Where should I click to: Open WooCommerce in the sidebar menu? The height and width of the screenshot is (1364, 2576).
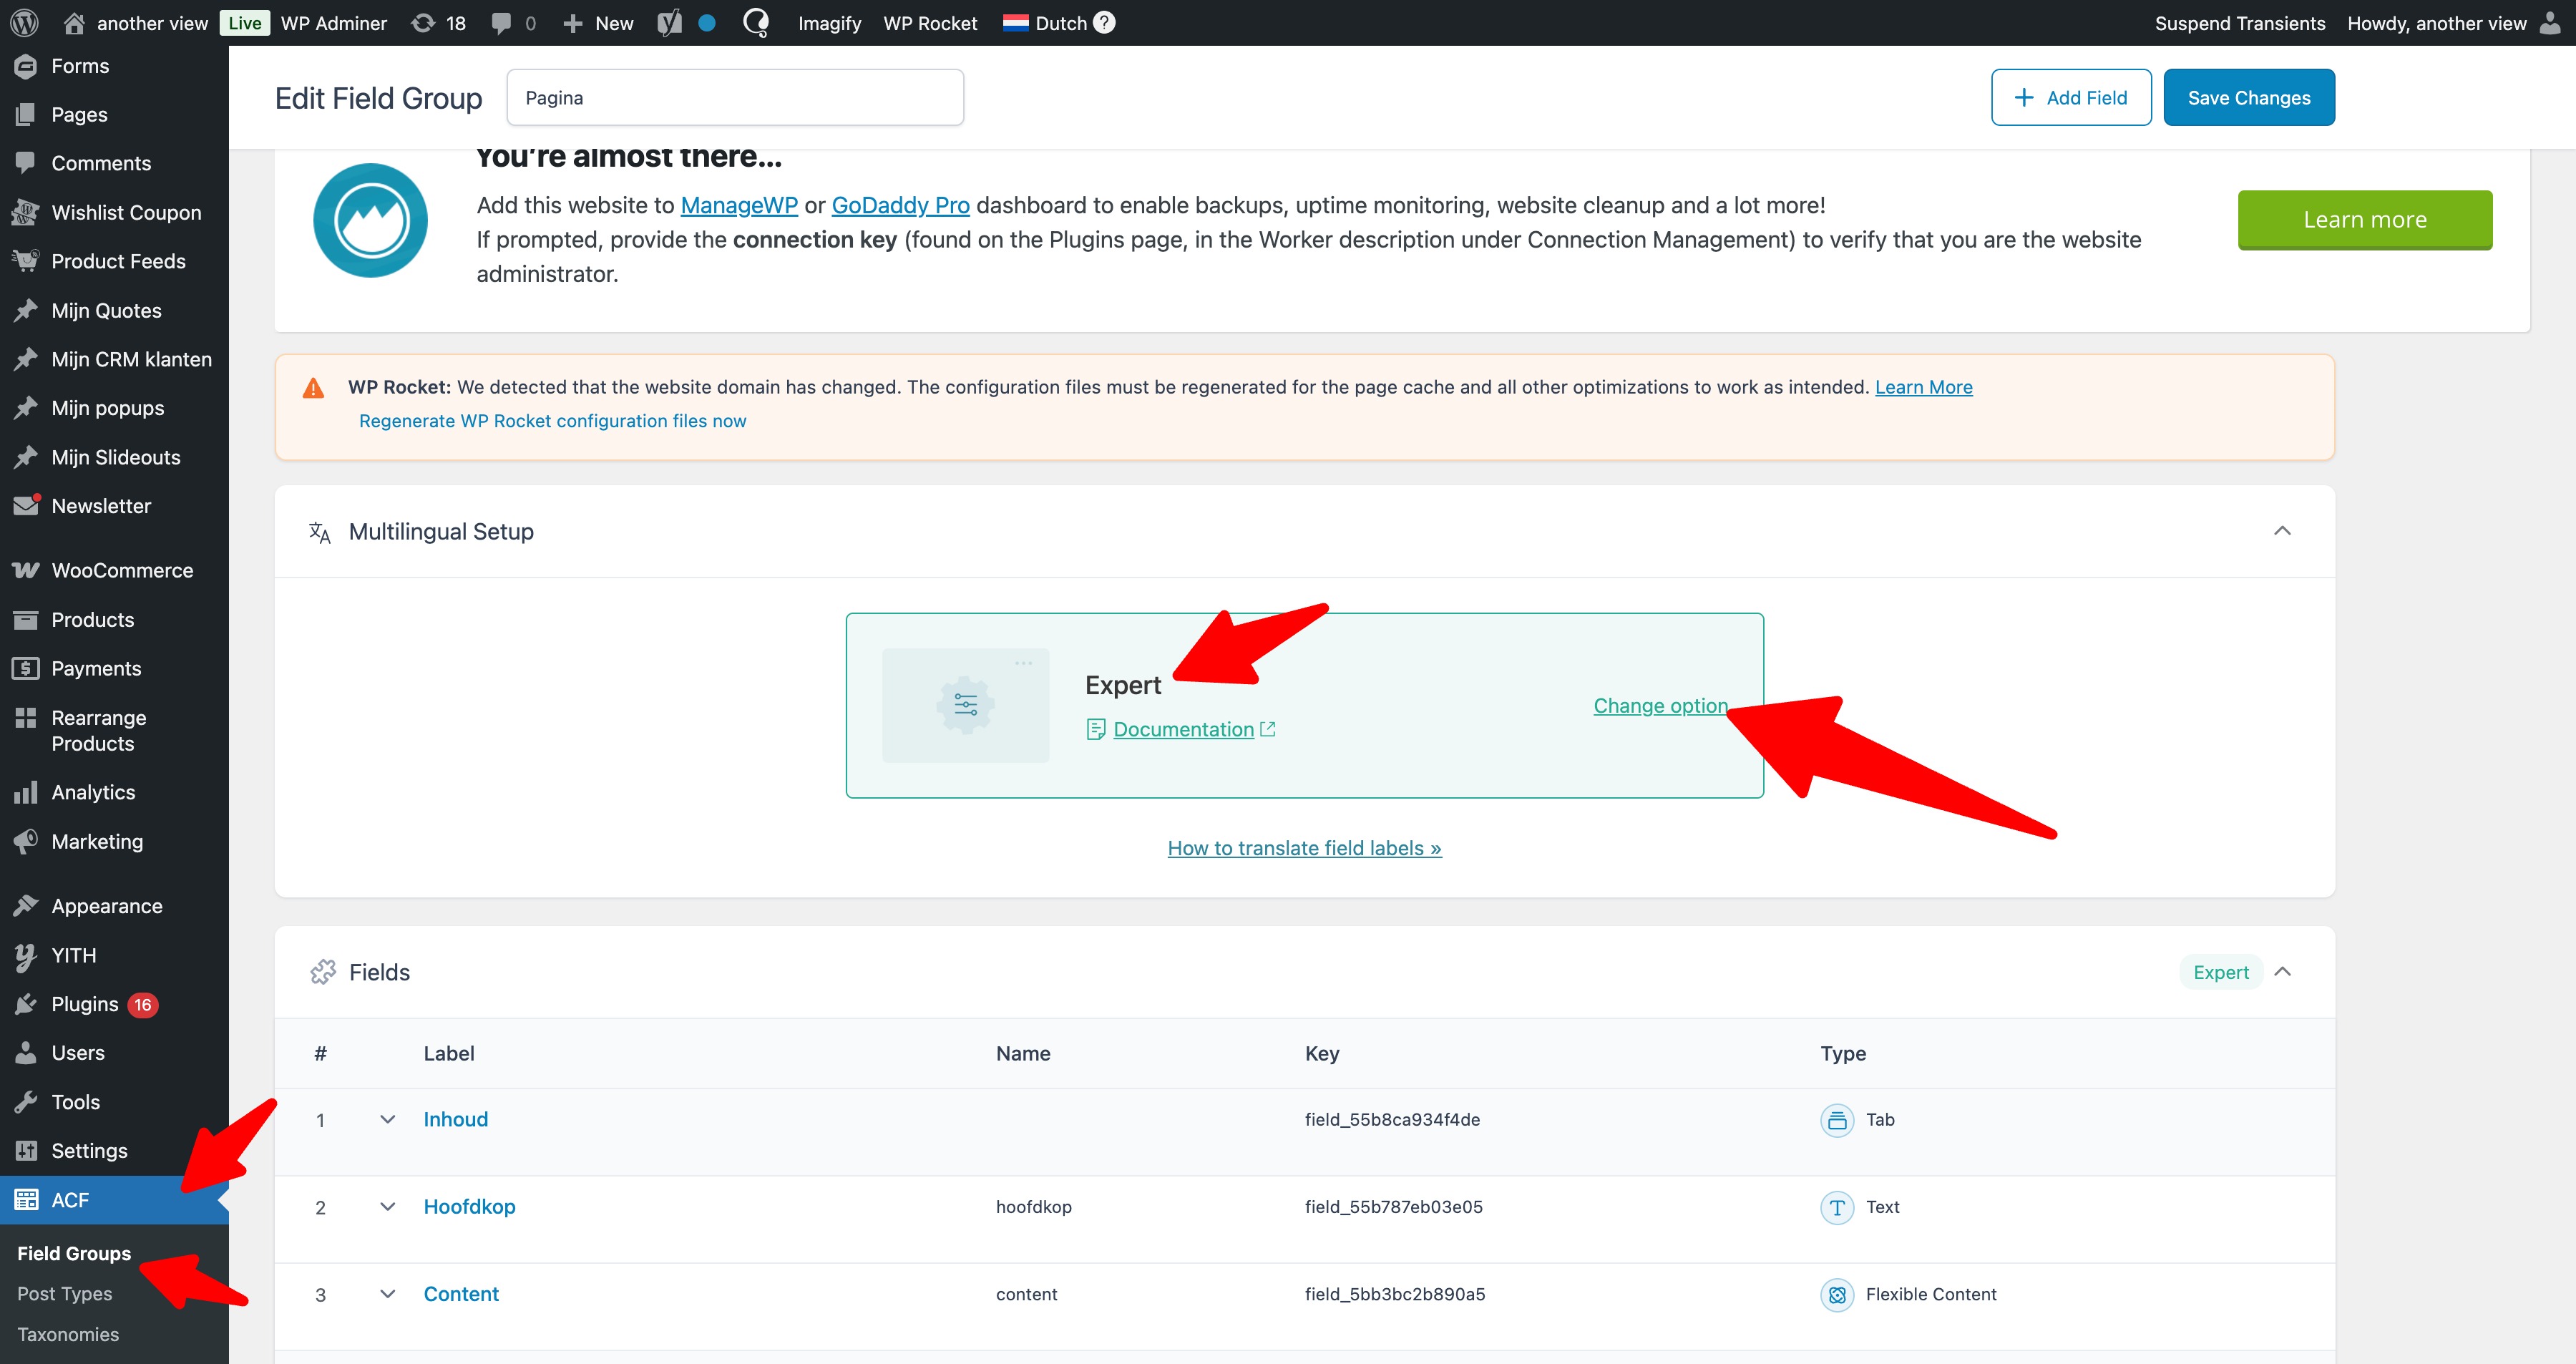click(x=121, y=570)
